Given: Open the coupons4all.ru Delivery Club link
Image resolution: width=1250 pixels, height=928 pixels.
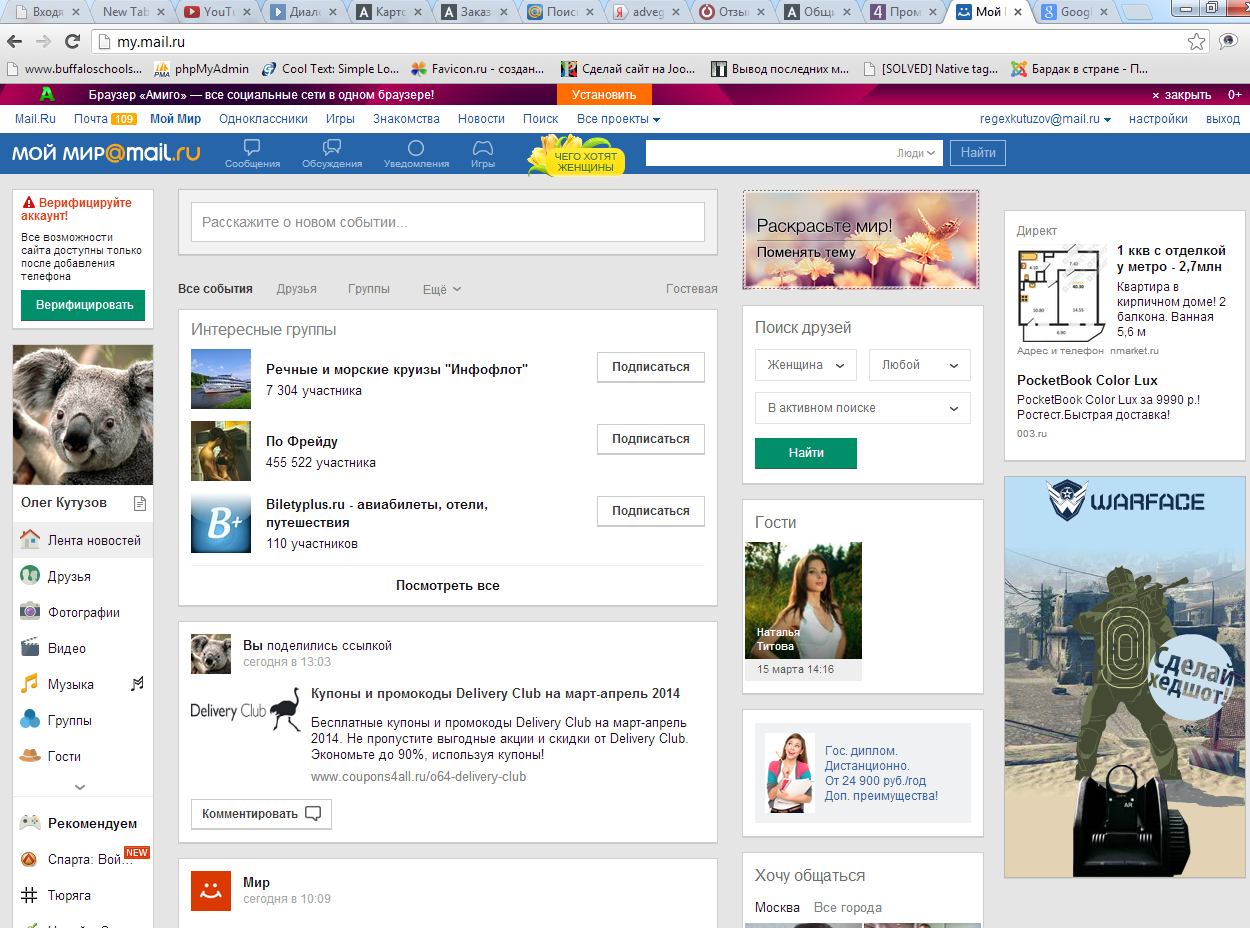Looking at the screenshot, I should click(418, 776).
